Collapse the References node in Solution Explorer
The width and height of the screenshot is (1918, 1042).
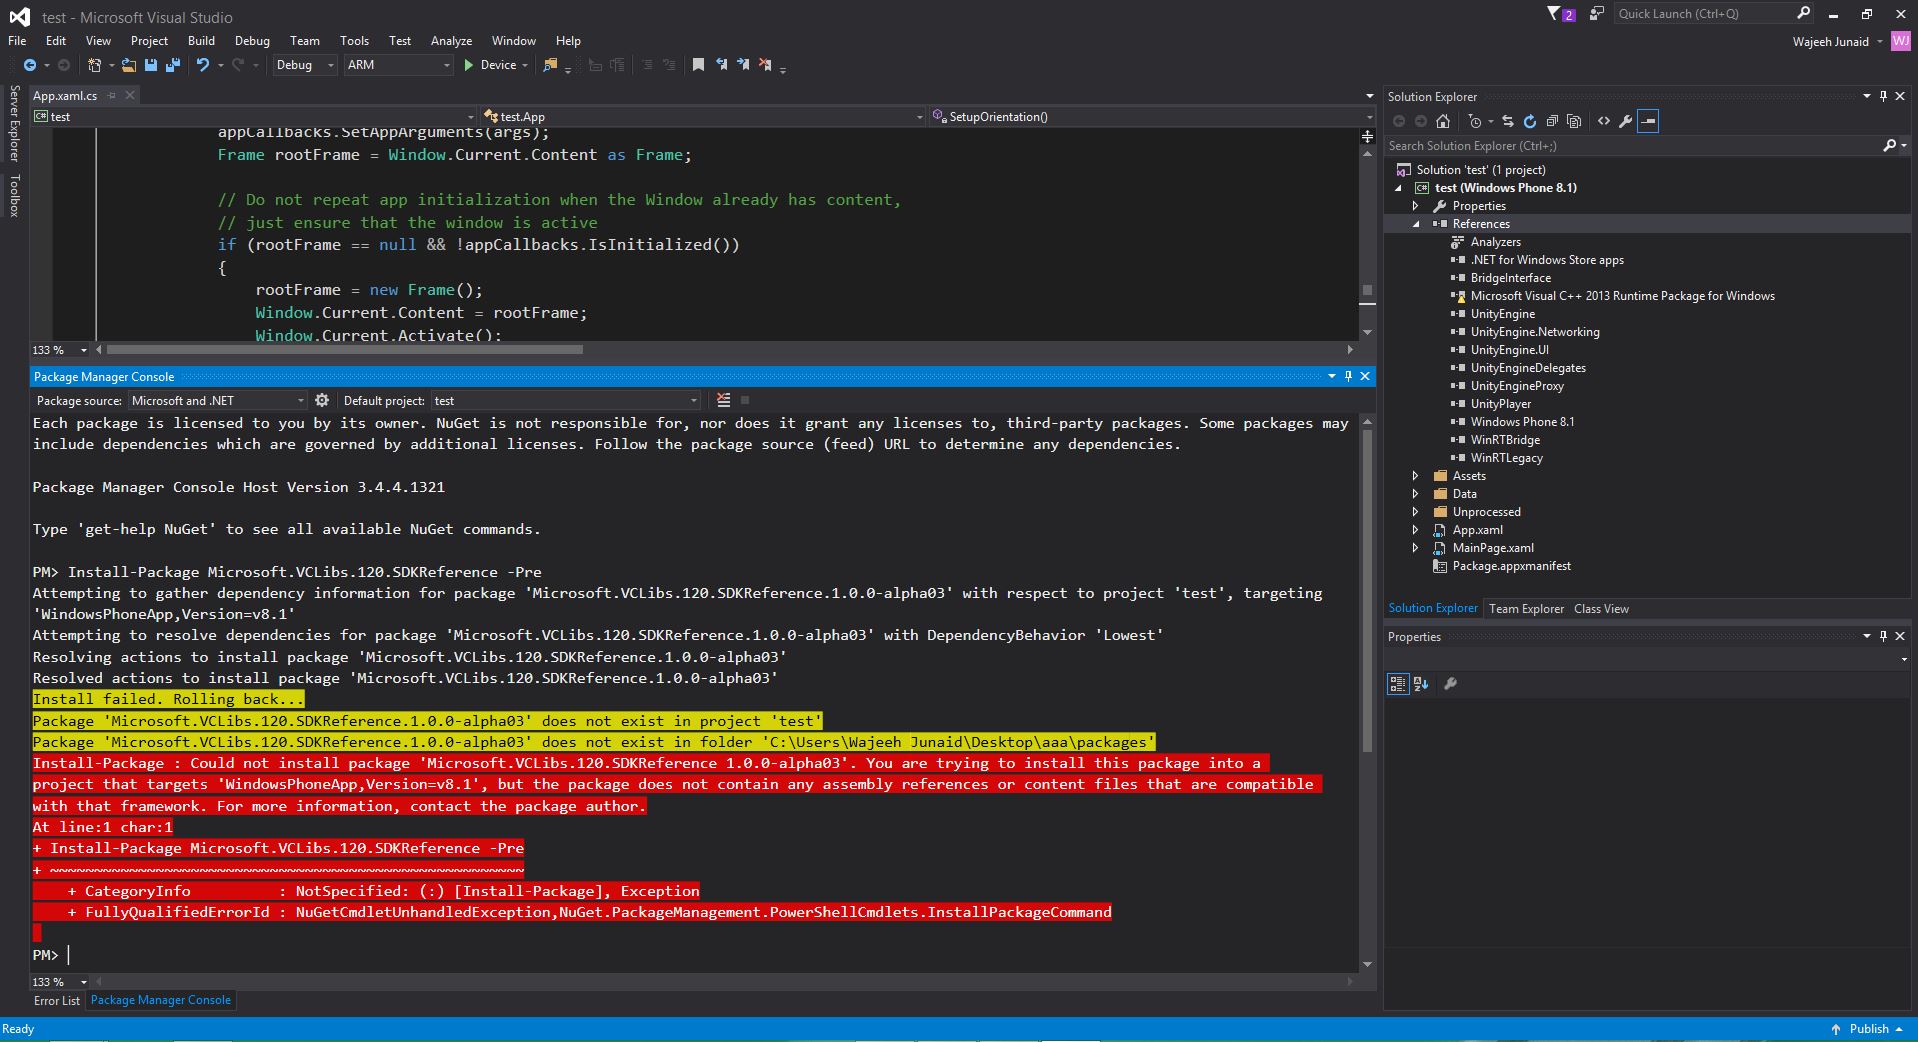point(1415,224)
